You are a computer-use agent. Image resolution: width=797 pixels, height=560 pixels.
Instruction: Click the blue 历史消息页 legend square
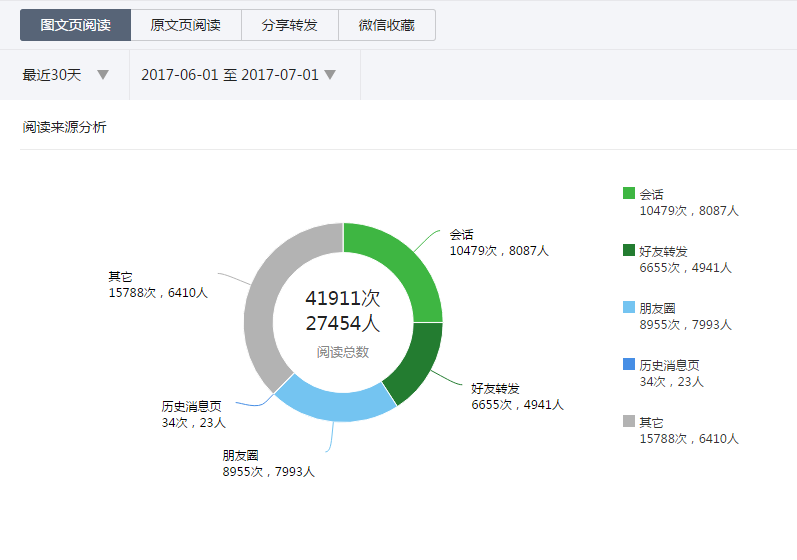629,365
